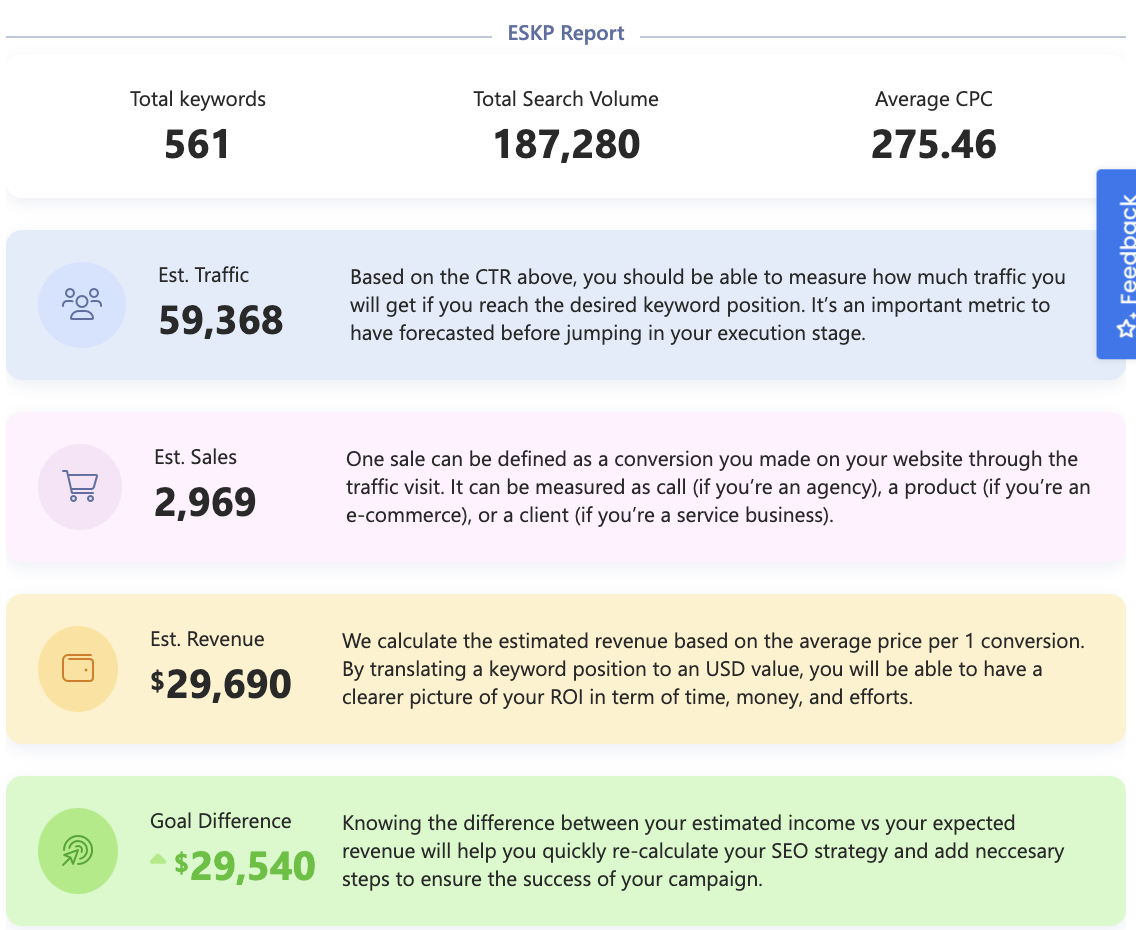1136x930 pixels.
Task: Open the Feedback sidebar panel
Action: click(x=1117, y=264)
